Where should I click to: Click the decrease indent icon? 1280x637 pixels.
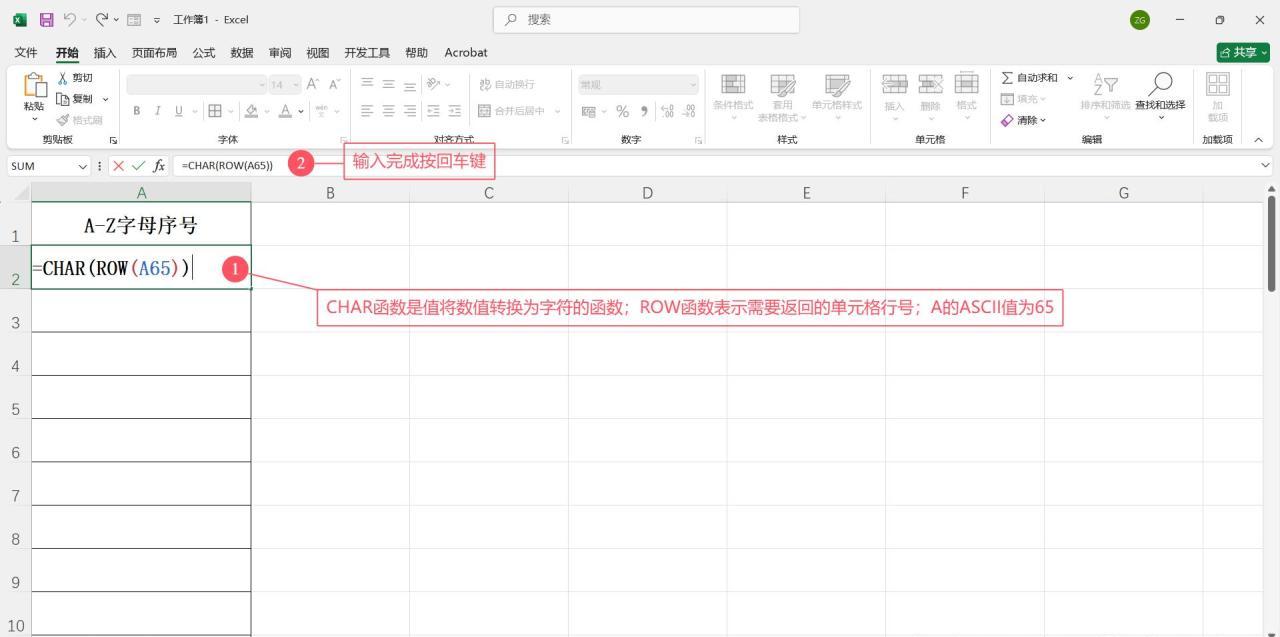[x=434, y=111]
